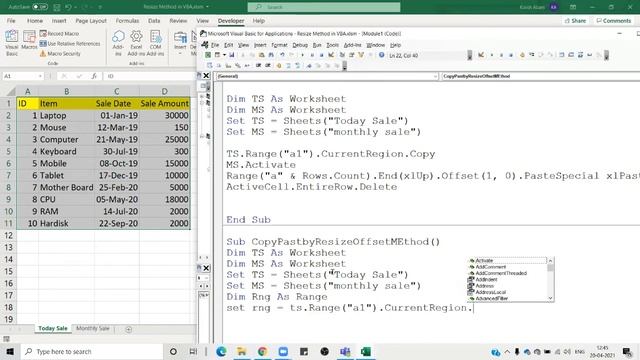This screenshot has width=640, height=360.
Task: Click the taskbar search box
Action: click(x=91, y=351)
